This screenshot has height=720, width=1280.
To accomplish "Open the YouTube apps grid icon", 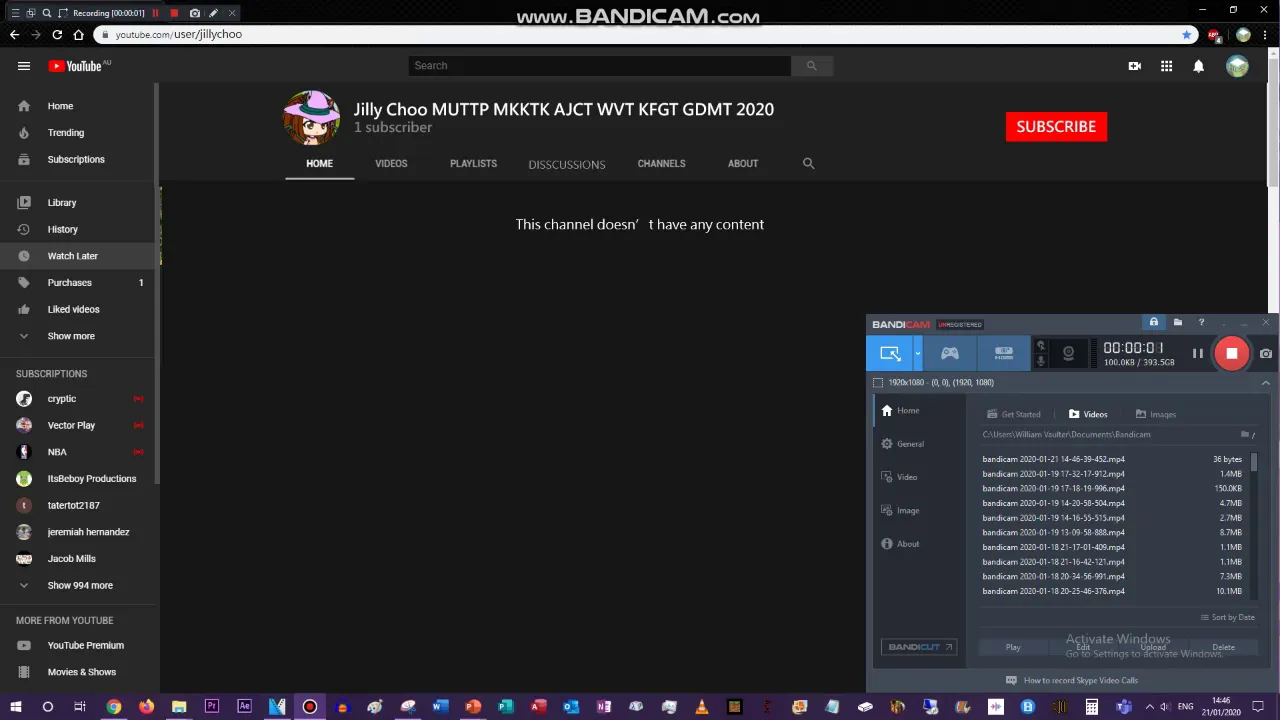I will click(1166, 66).
